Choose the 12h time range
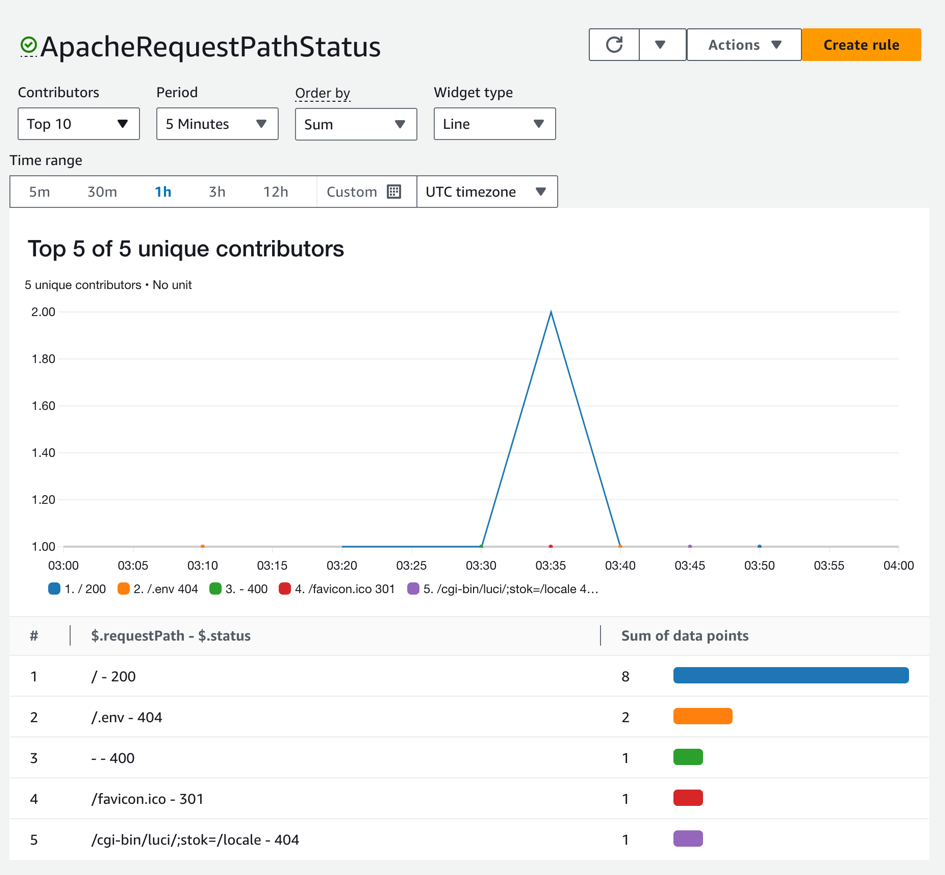945x875 pixels. (x=275, y=192)
